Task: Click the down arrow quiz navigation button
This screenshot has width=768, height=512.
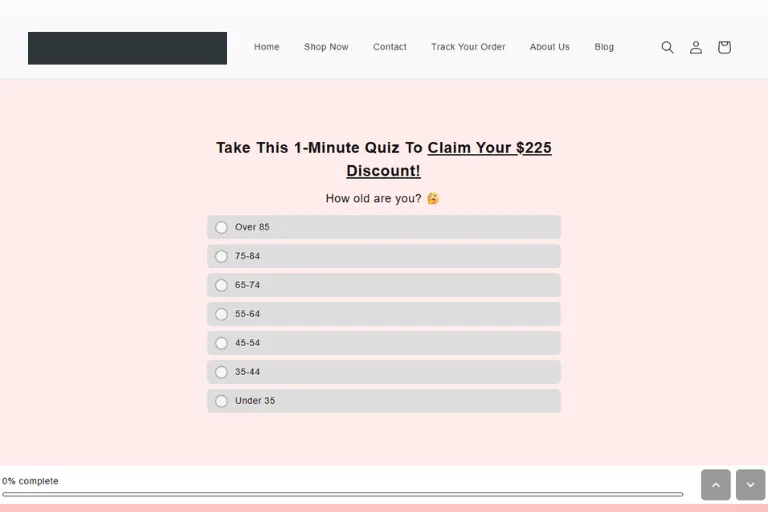Action: pos(750,485)
